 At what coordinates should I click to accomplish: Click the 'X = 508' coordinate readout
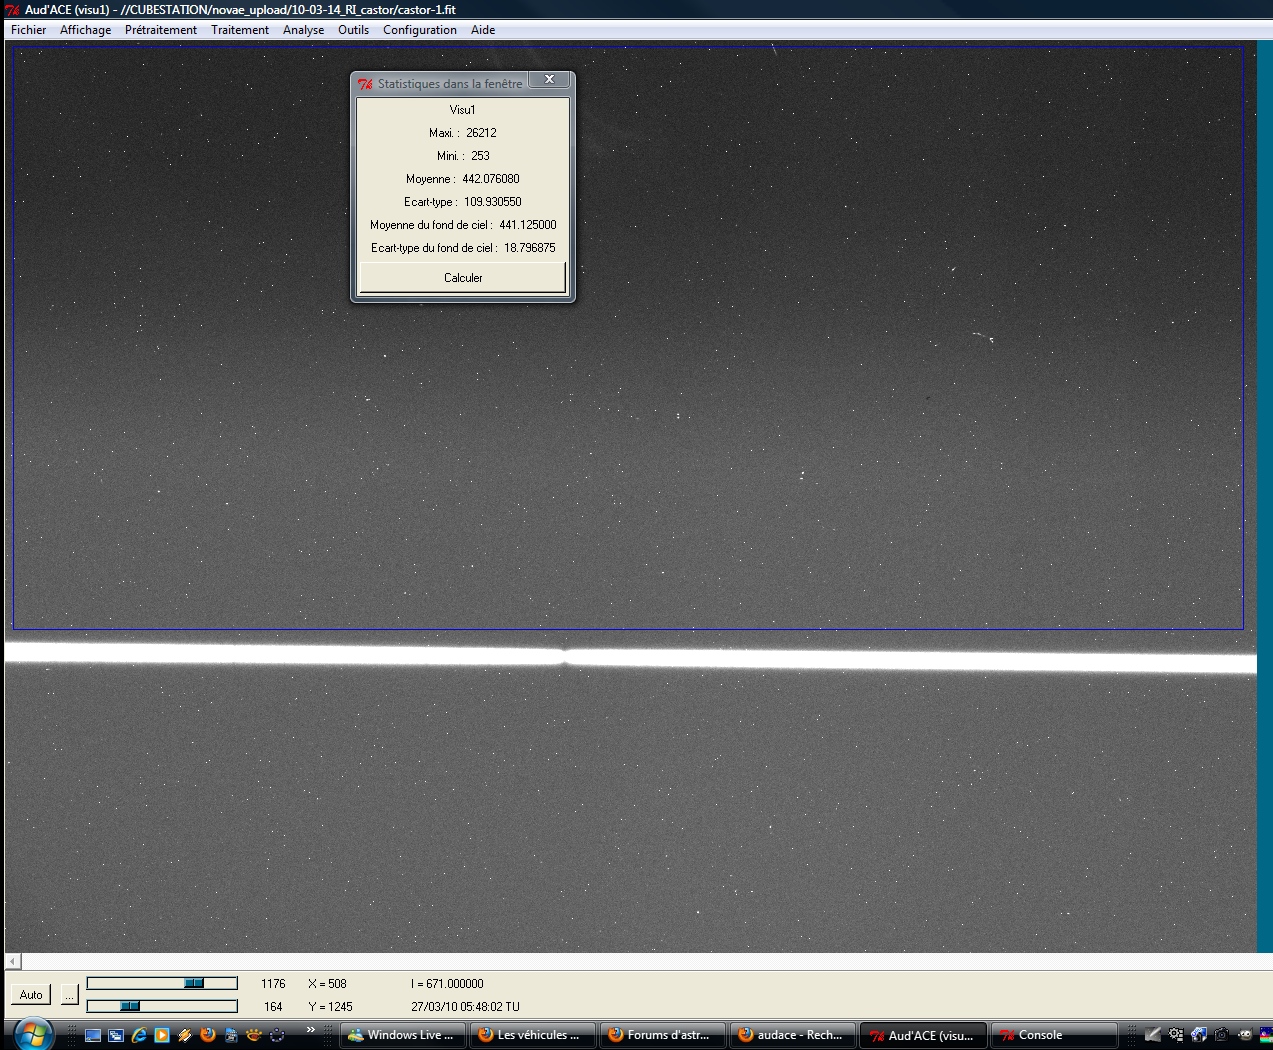pos(327,983)
